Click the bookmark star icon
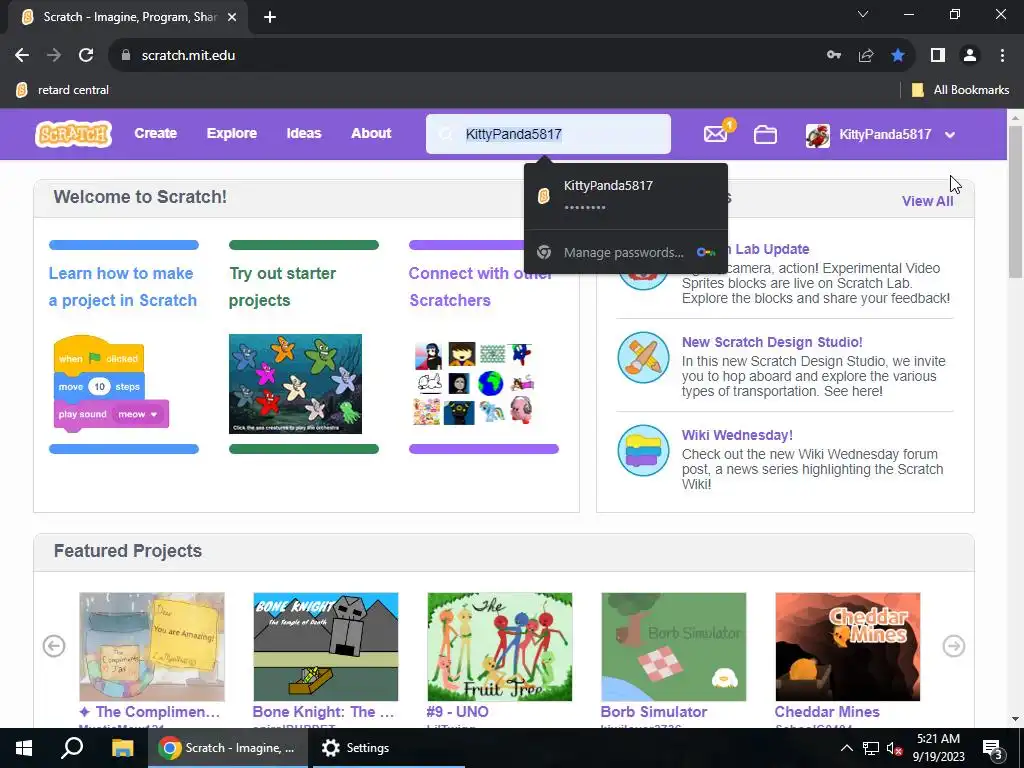The height and width of the screenshot is (768, 1024). (x=898, y=56)
